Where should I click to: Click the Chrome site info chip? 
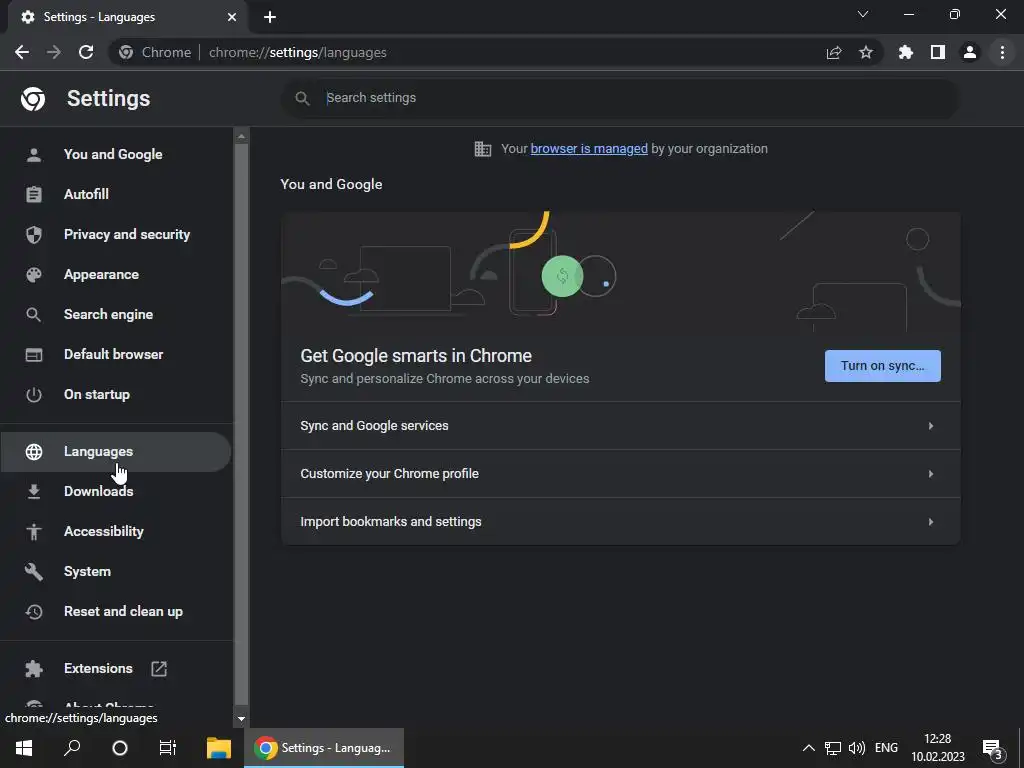coord(155,52)
